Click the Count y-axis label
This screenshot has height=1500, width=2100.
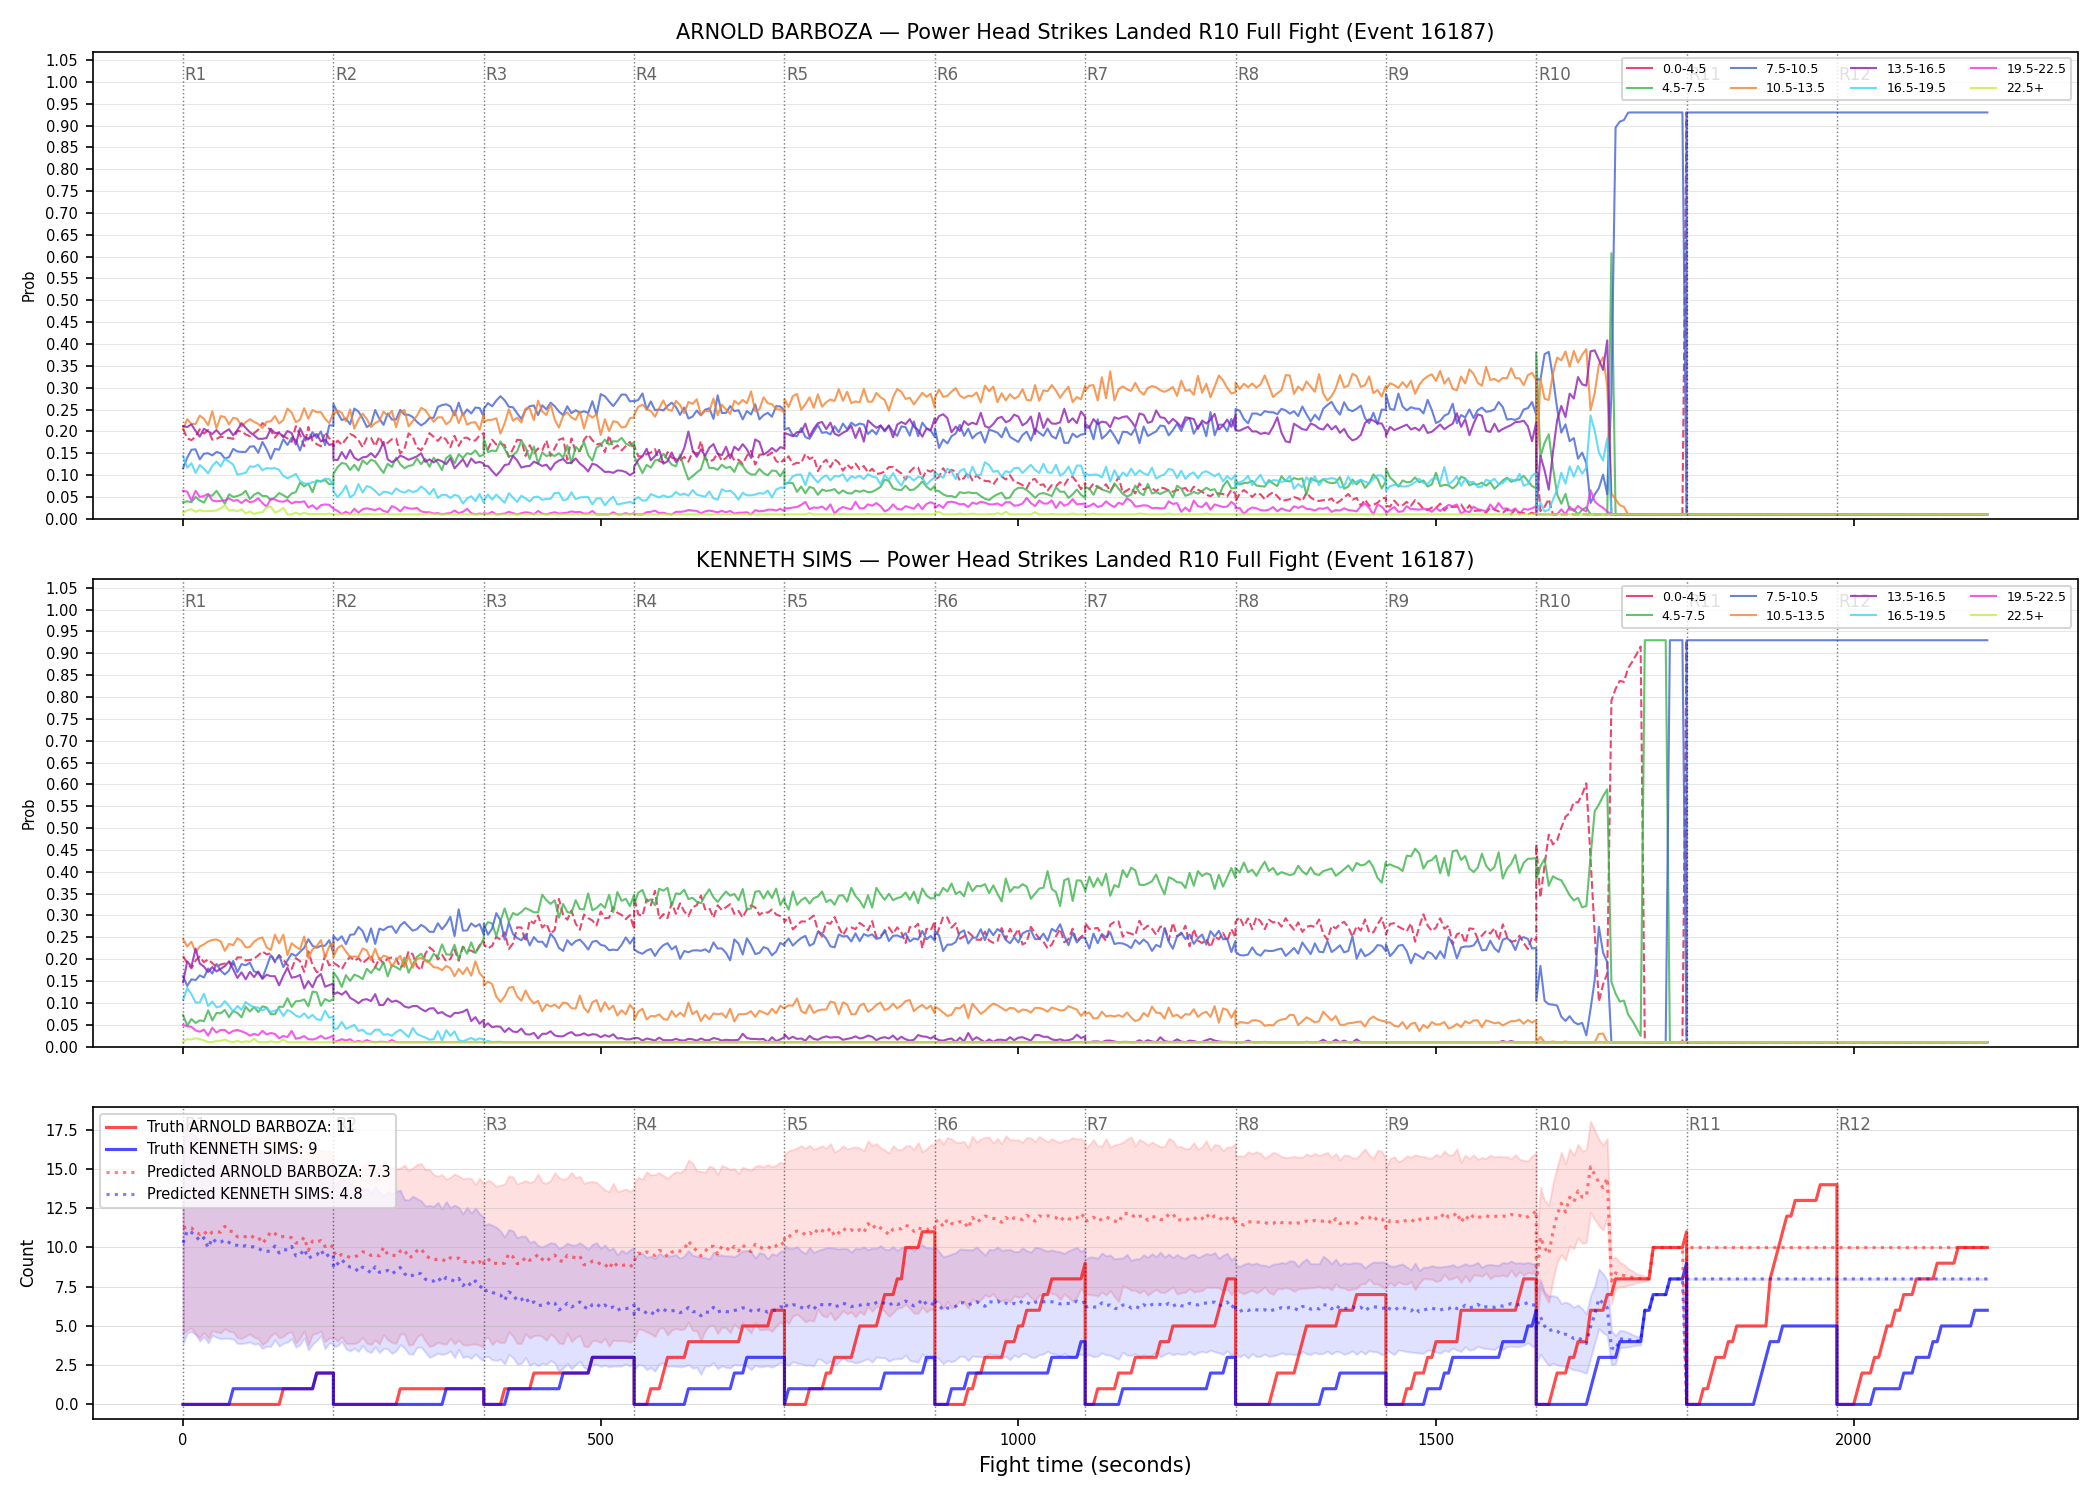(x=27, y=1263)
